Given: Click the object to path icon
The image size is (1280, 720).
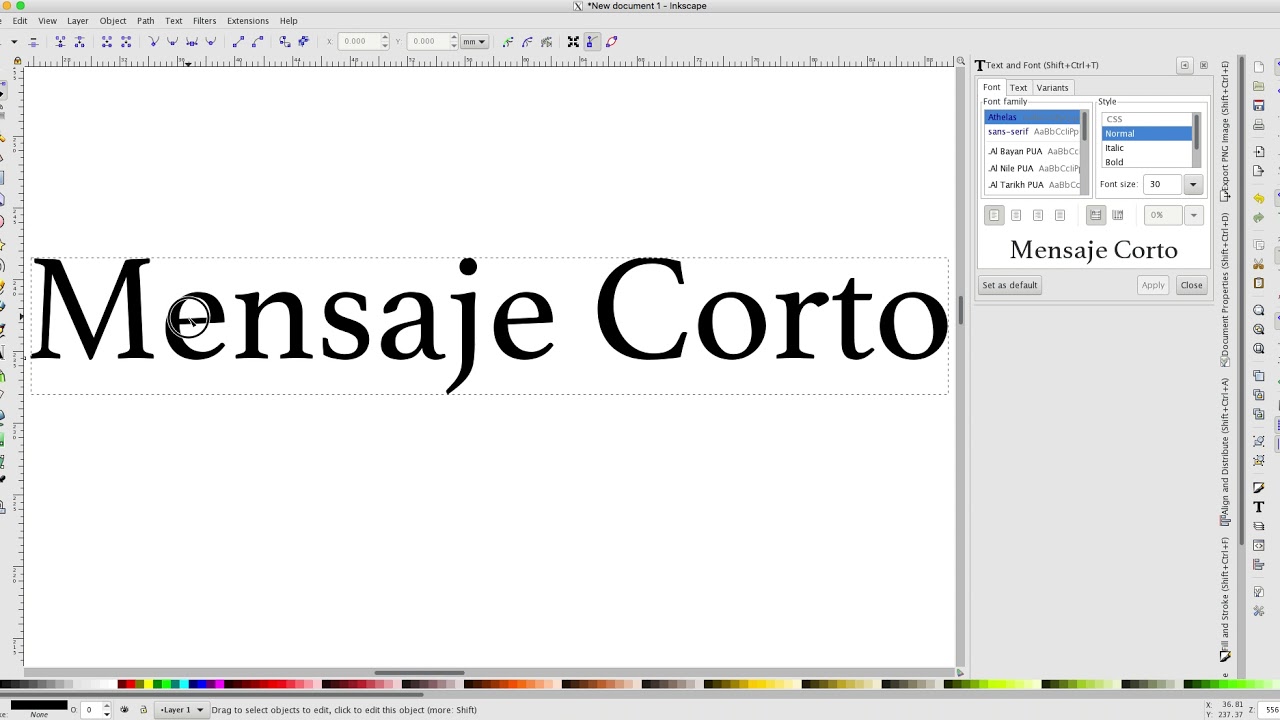Looking at the screenshot, I should click(x=285, y=41).
